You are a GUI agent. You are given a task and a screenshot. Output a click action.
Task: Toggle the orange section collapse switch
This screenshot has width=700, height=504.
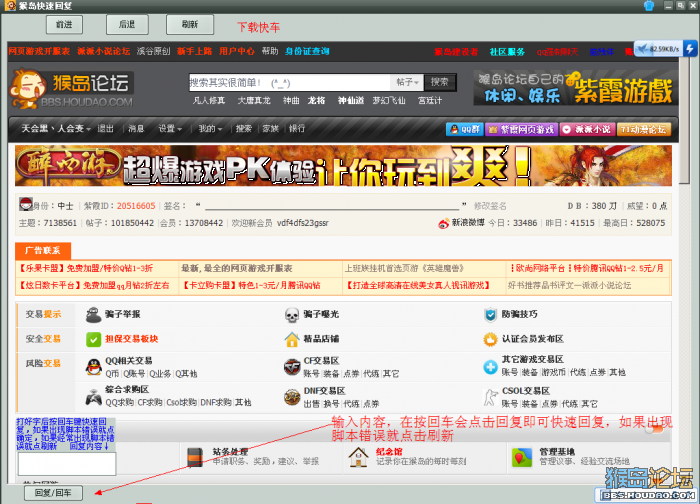[654, 429]
